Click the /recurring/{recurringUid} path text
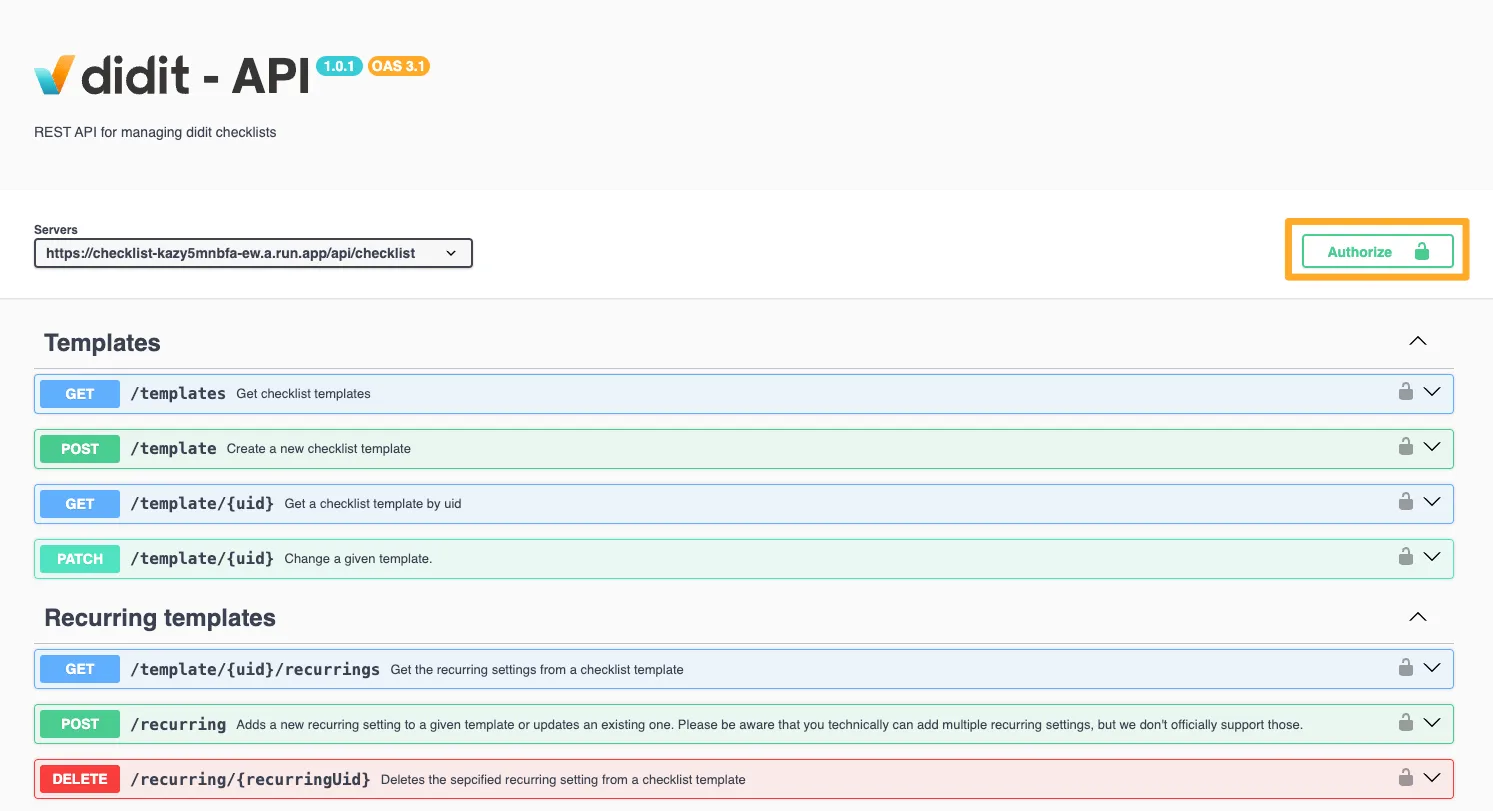 (250, 779)
